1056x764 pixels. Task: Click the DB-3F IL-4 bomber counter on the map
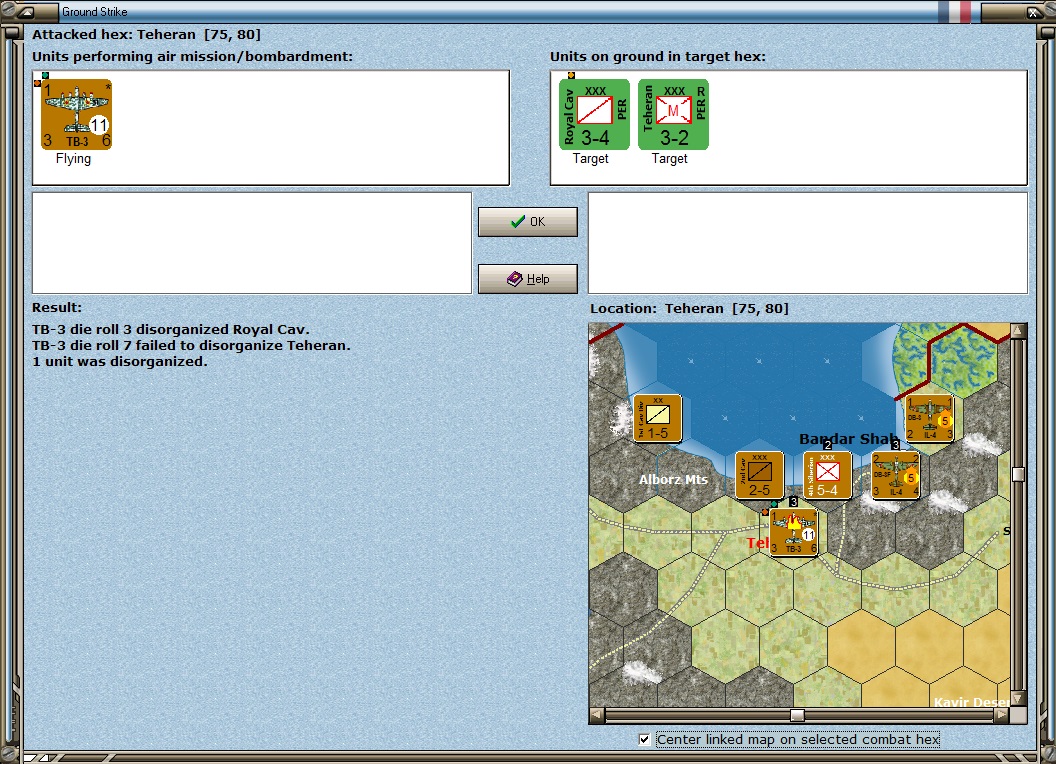point(895,475)
